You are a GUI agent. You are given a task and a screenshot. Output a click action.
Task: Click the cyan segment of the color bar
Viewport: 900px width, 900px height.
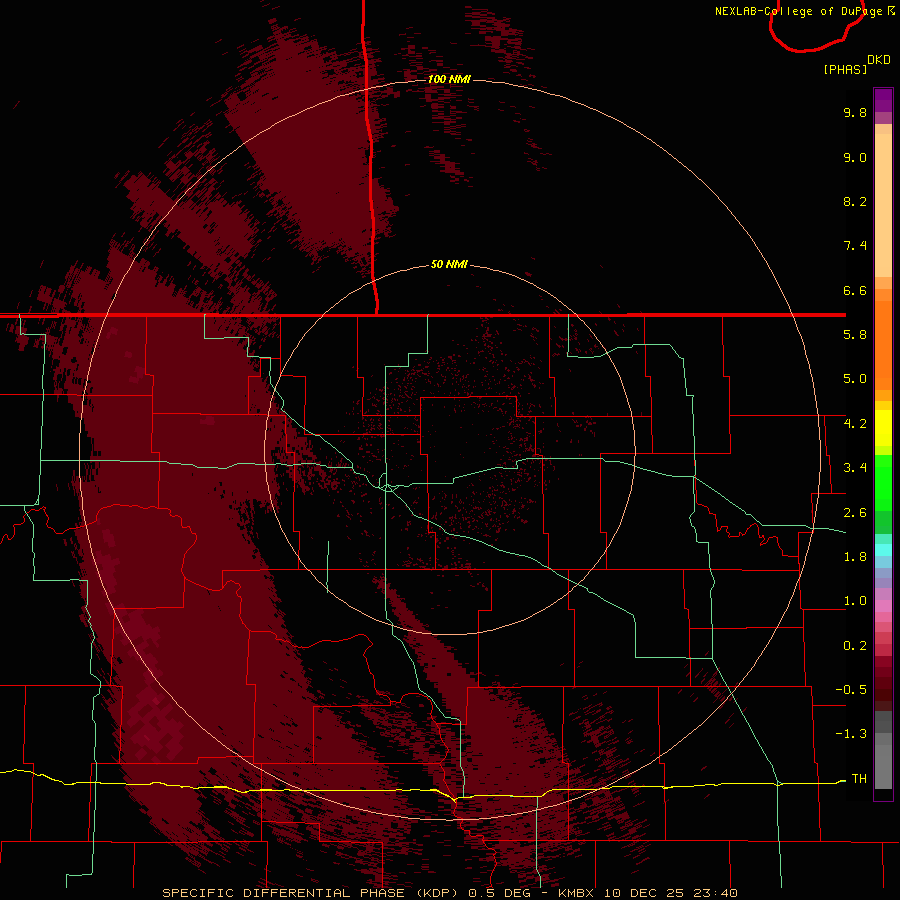coord(883,550)
